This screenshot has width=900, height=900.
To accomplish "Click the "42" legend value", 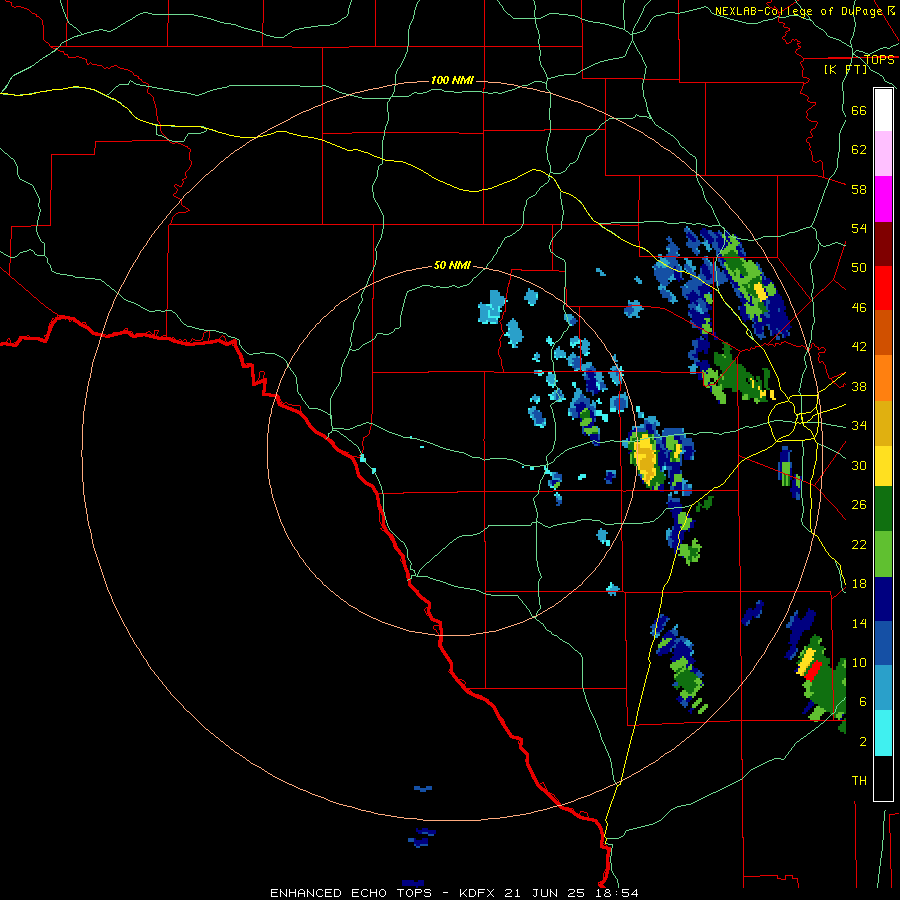I will [859, 347].
